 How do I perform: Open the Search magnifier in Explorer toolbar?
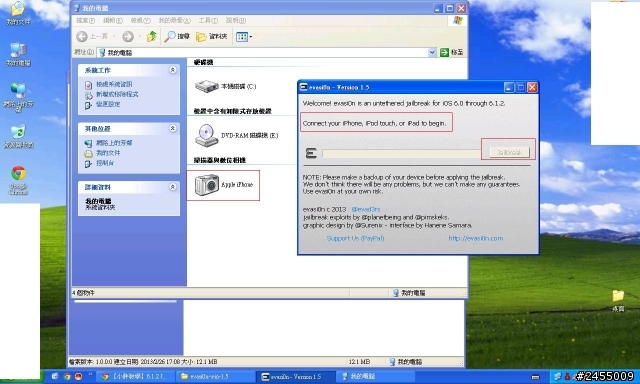tap(177, 37)
